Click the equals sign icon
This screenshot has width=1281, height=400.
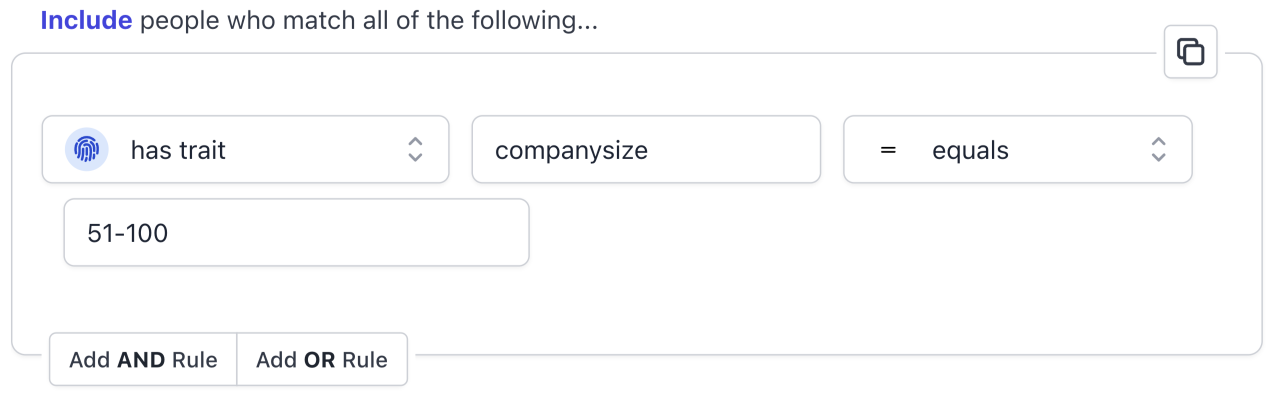(887, 150)
